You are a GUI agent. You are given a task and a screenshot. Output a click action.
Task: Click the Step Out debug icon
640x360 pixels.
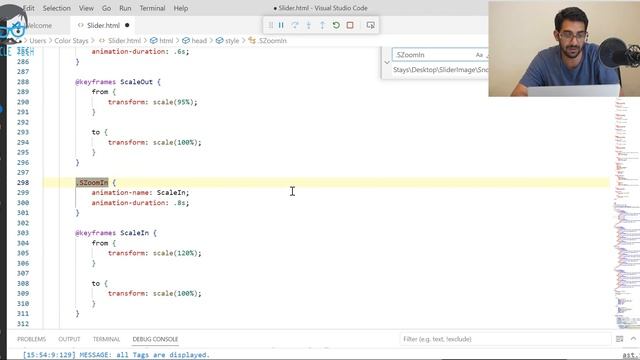[322, 25]
